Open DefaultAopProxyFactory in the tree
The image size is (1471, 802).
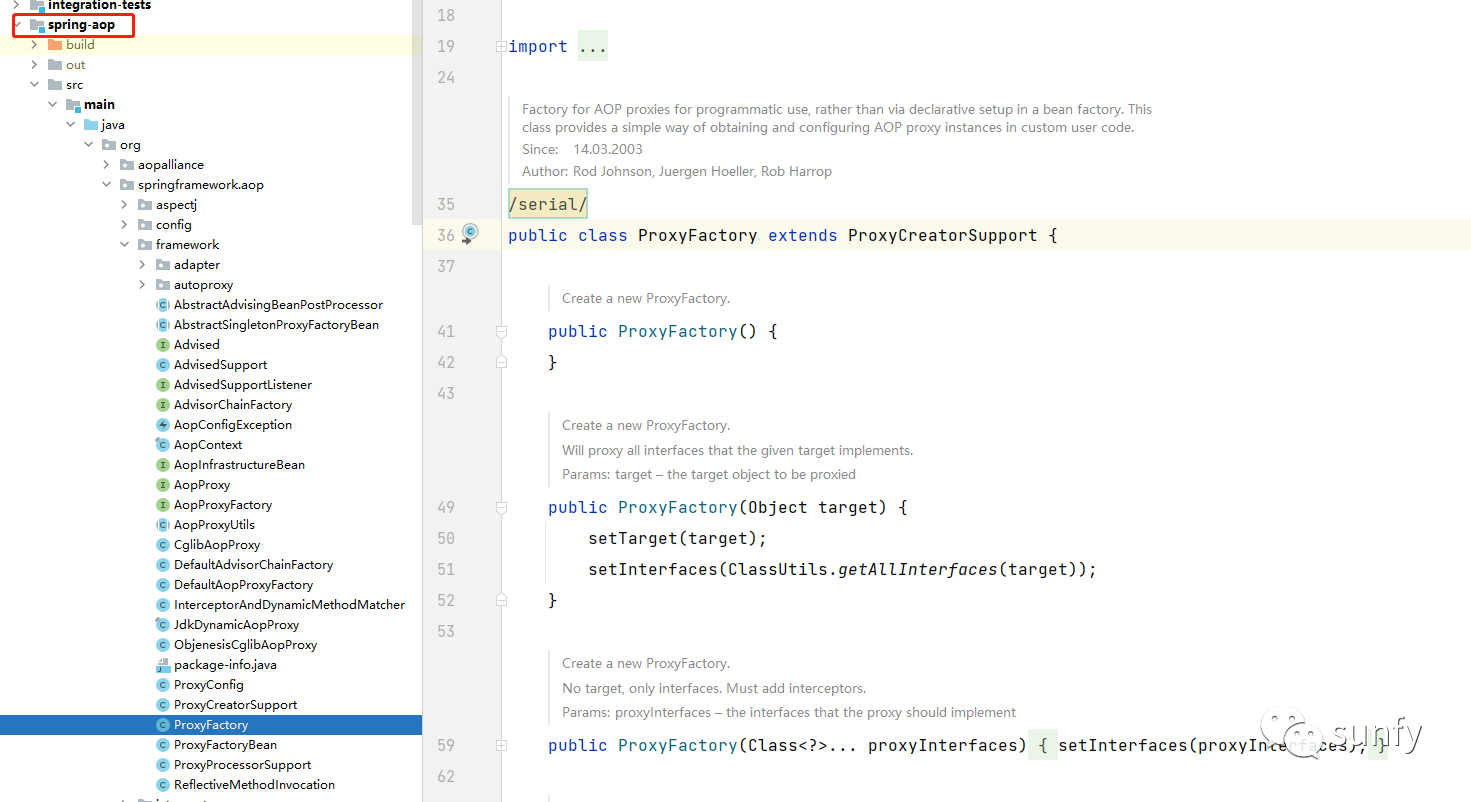pos(243,585)
